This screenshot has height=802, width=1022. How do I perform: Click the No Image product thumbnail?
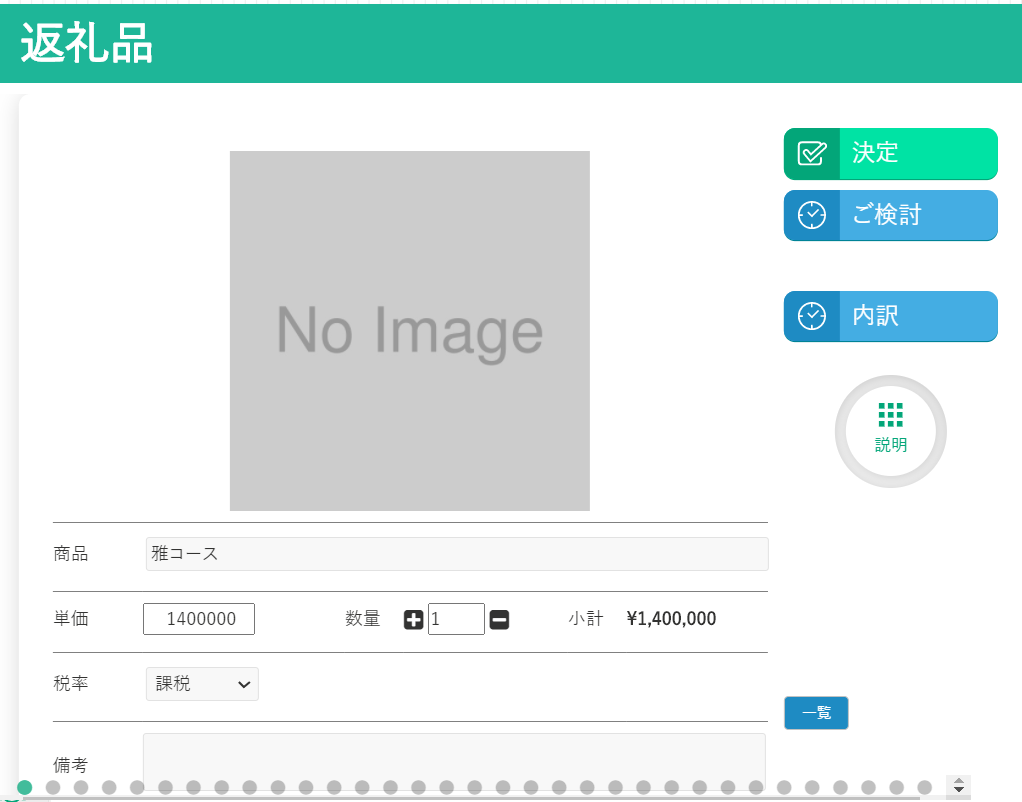(409, 331)
